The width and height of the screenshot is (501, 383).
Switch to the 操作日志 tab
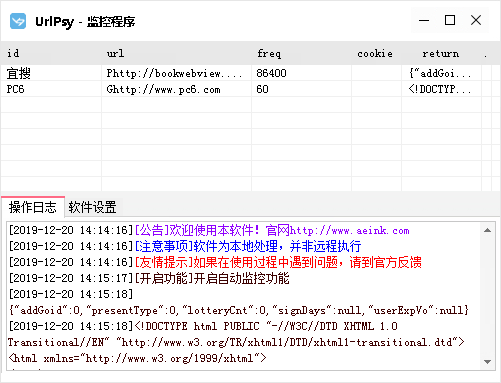point(33,207)
